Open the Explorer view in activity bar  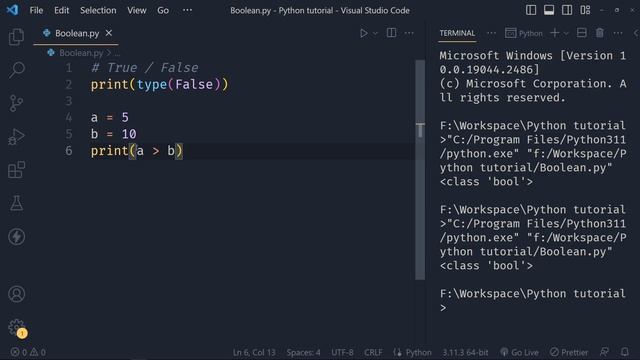coord(16,37)
